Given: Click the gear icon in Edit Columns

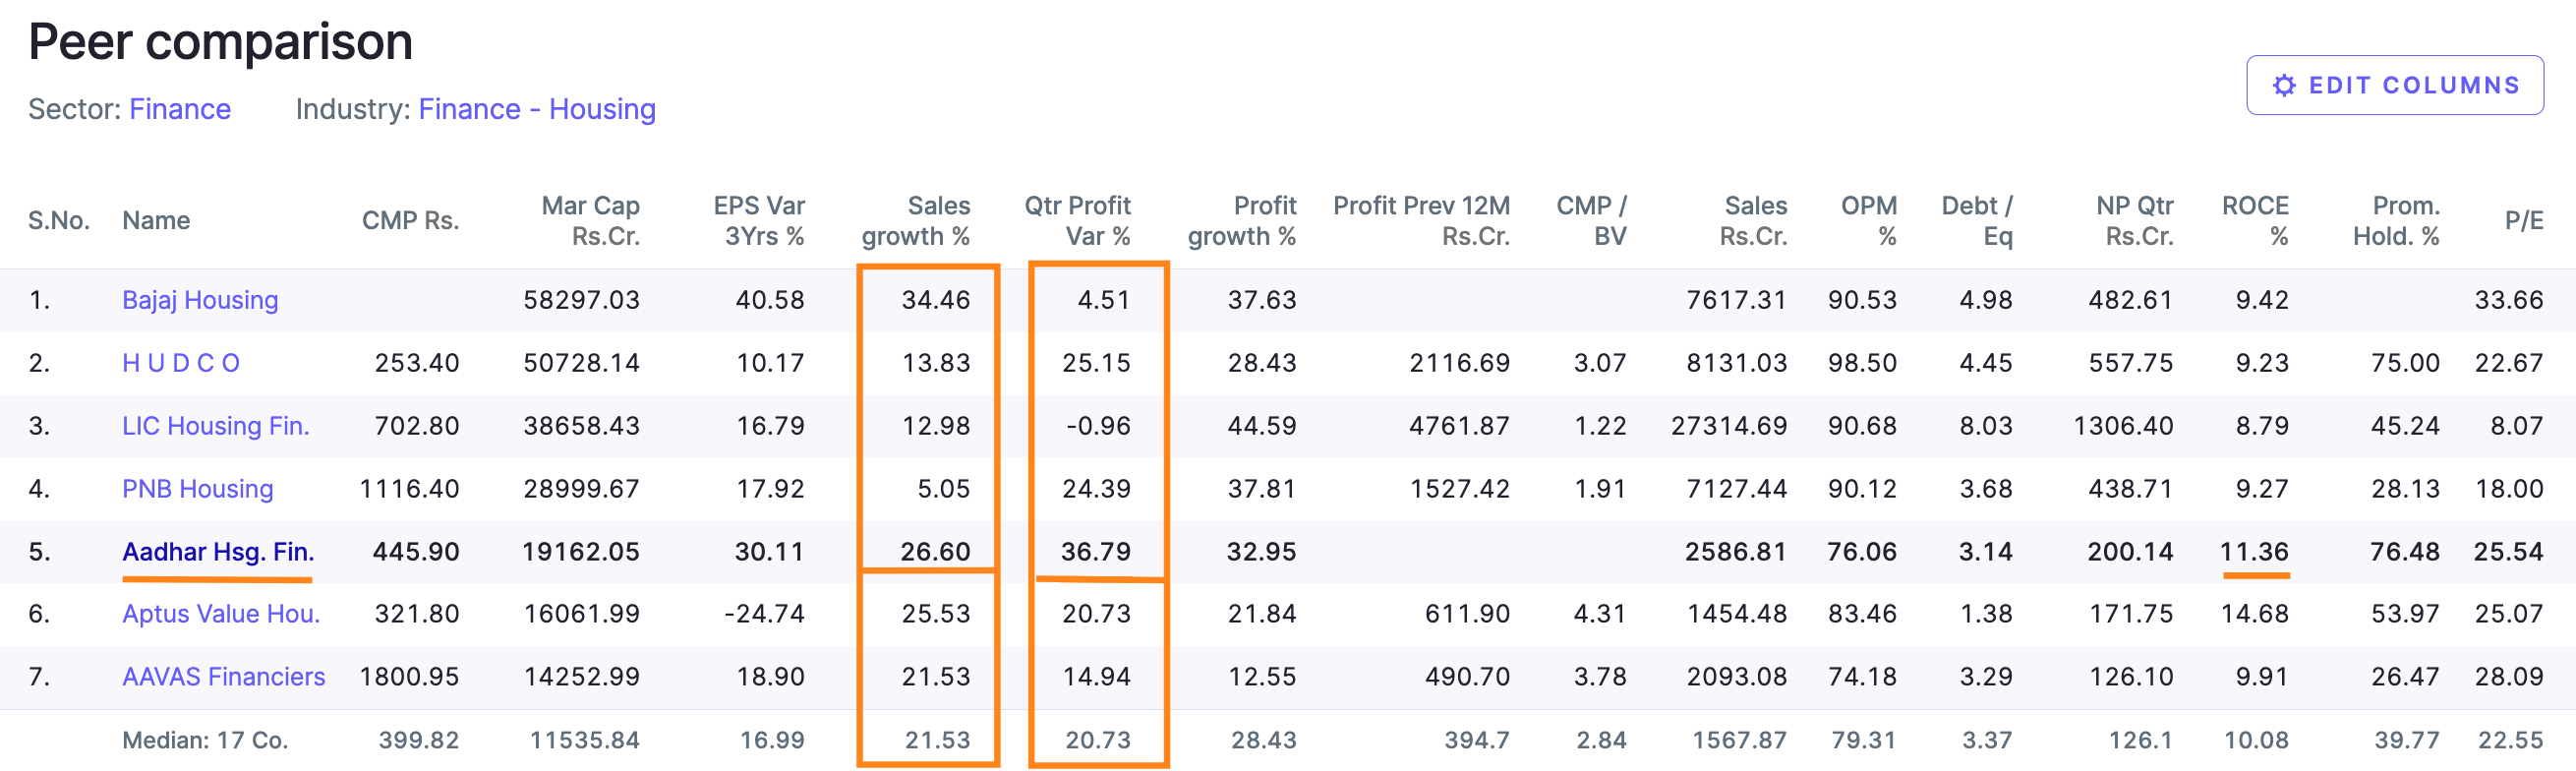Looking at the screenshot, I should [2284, 86].
